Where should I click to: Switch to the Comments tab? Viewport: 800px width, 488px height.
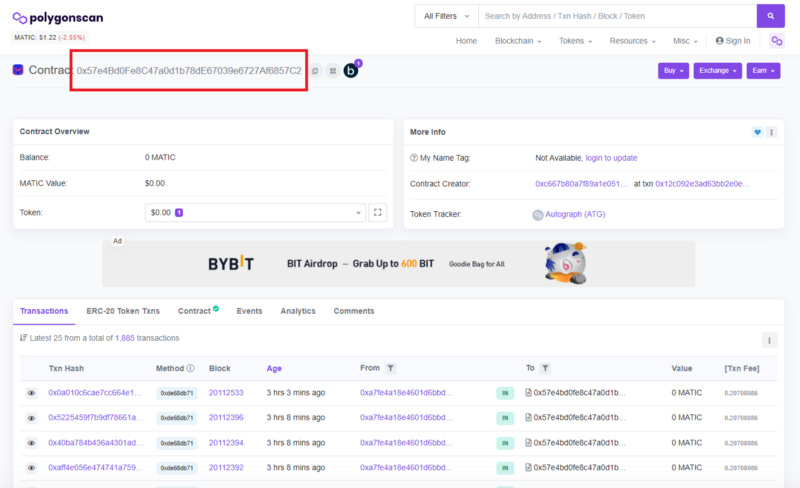click(x=354, y=311)
